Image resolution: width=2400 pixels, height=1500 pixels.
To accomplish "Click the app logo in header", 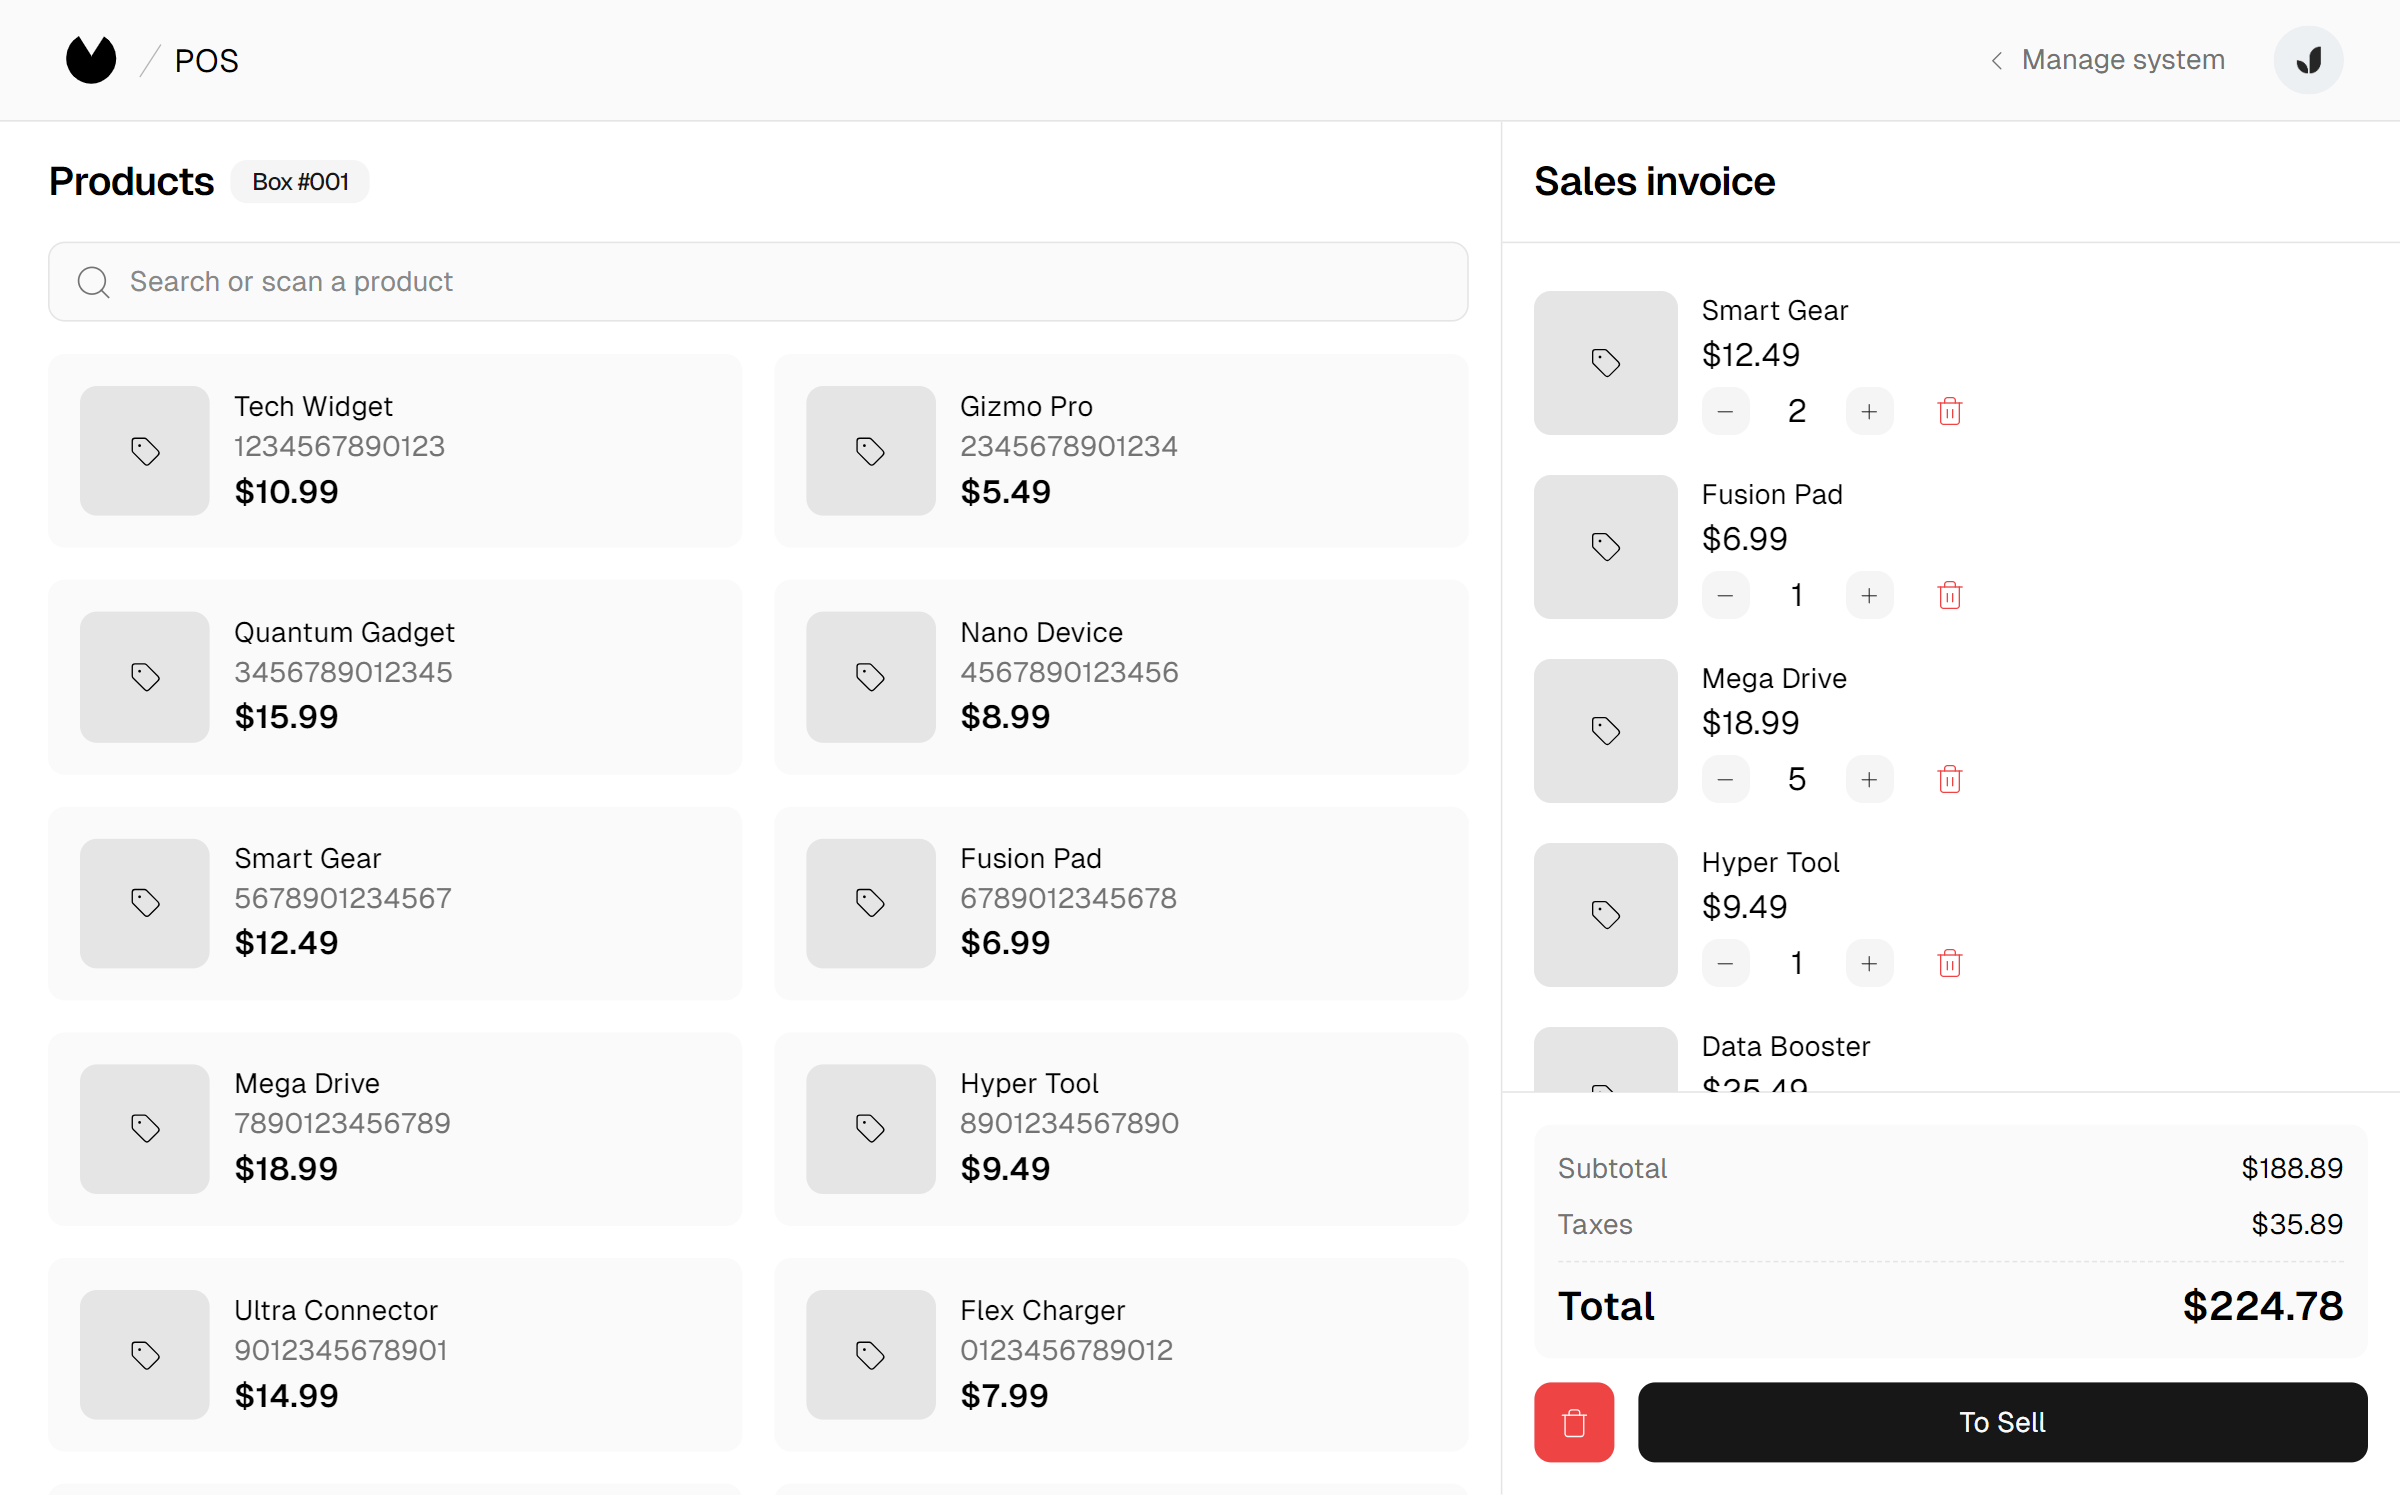I will [x=91, y=60].
